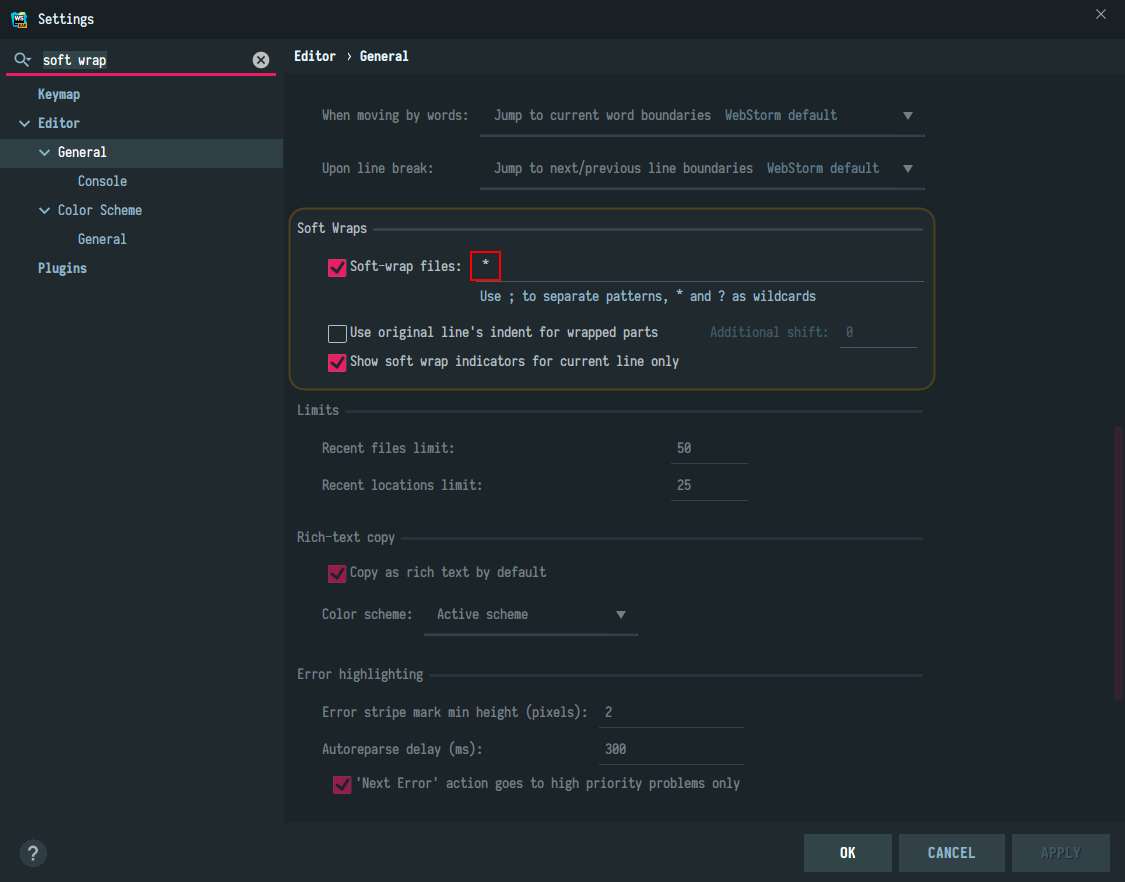Select the Editor category in the tree
Viewport: 1125px width, 882px height.
pos(59,123)
